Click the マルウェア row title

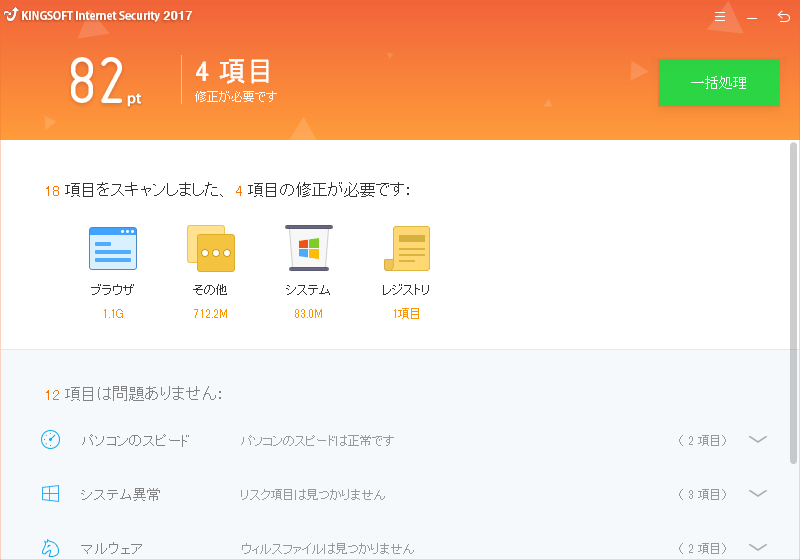click(112, 548)
